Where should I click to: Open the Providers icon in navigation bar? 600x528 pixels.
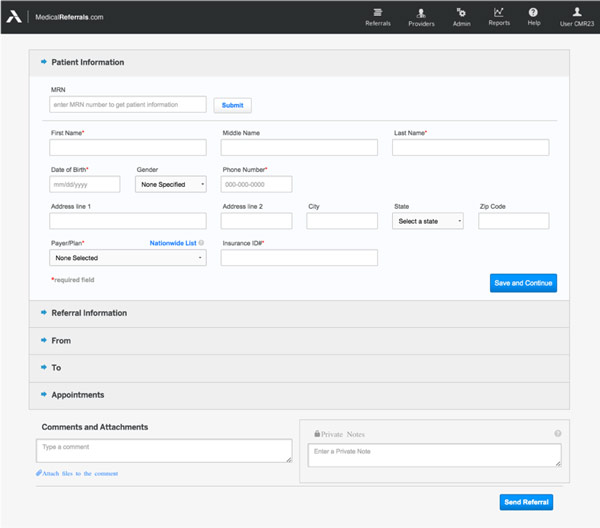click(x=421, y=12)
